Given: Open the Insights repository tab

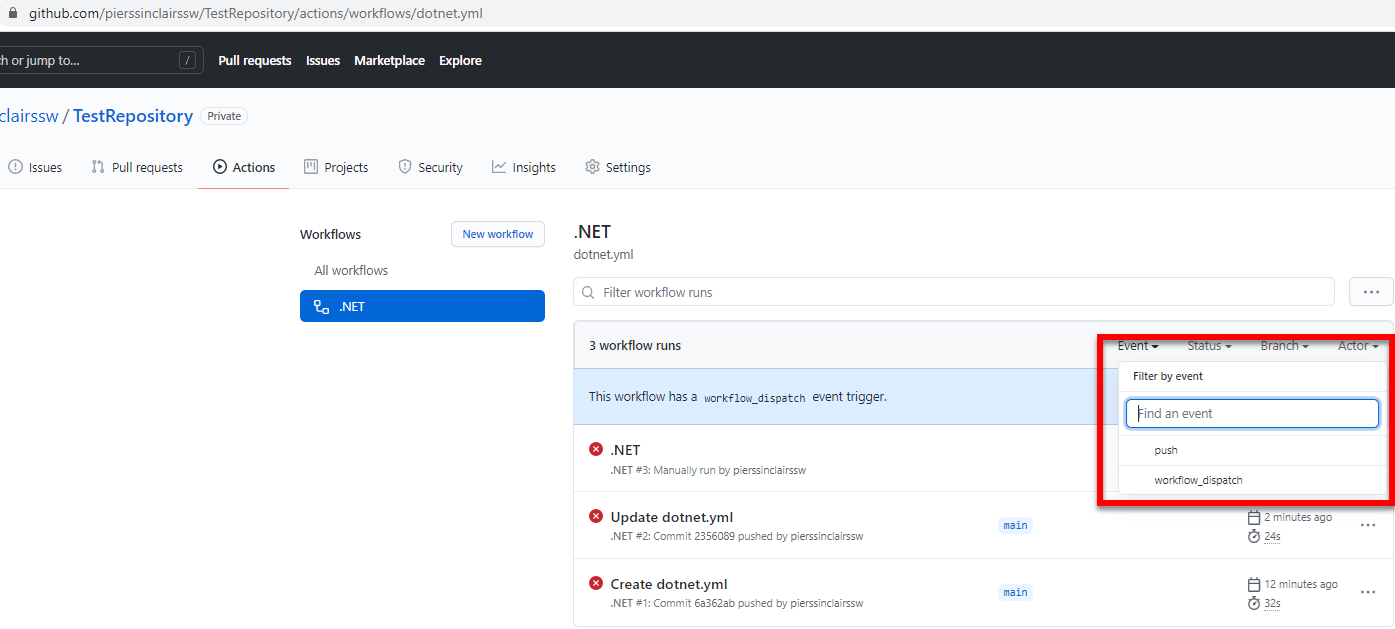Looking at the screenshot, I should click(x=523, y=167).
